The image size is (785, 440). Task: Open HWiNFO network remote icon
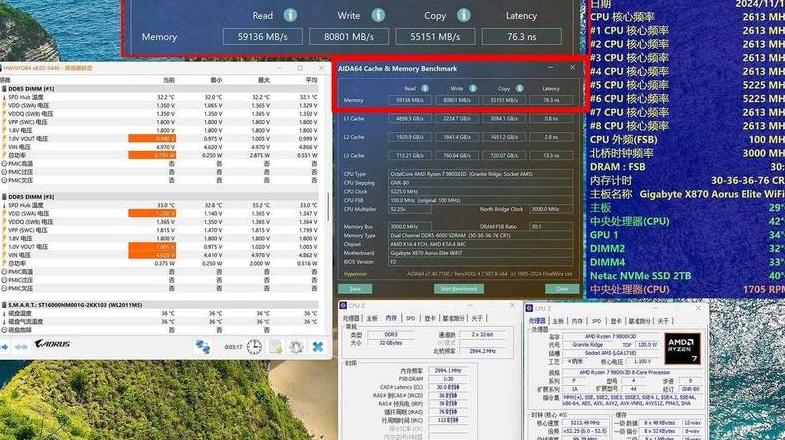203,347
